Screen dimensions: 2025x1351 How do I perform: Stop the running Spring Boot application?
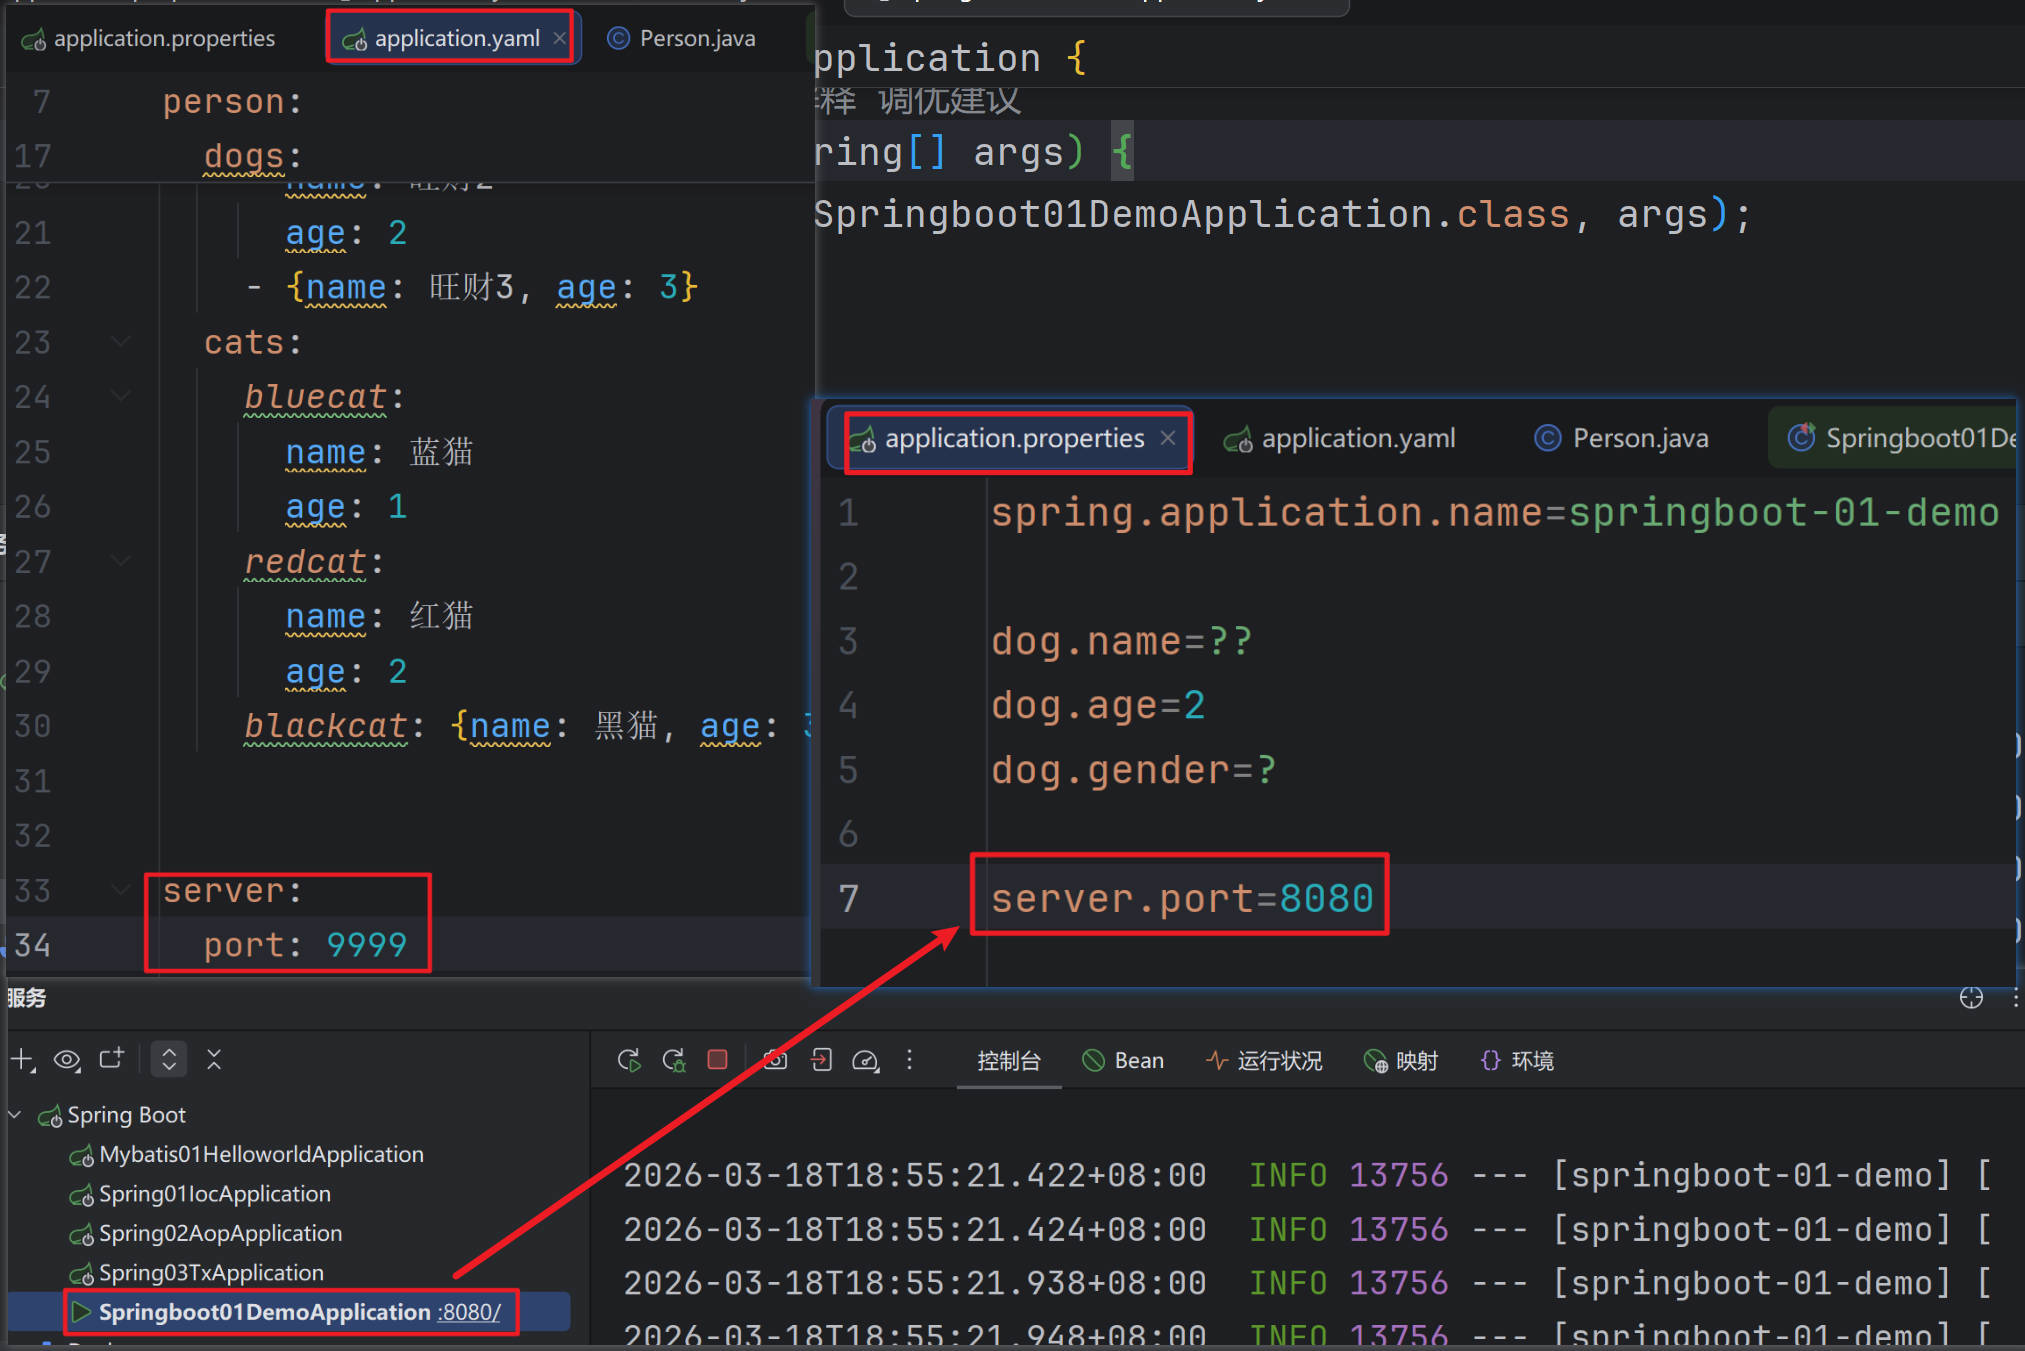click(717, 1060)
